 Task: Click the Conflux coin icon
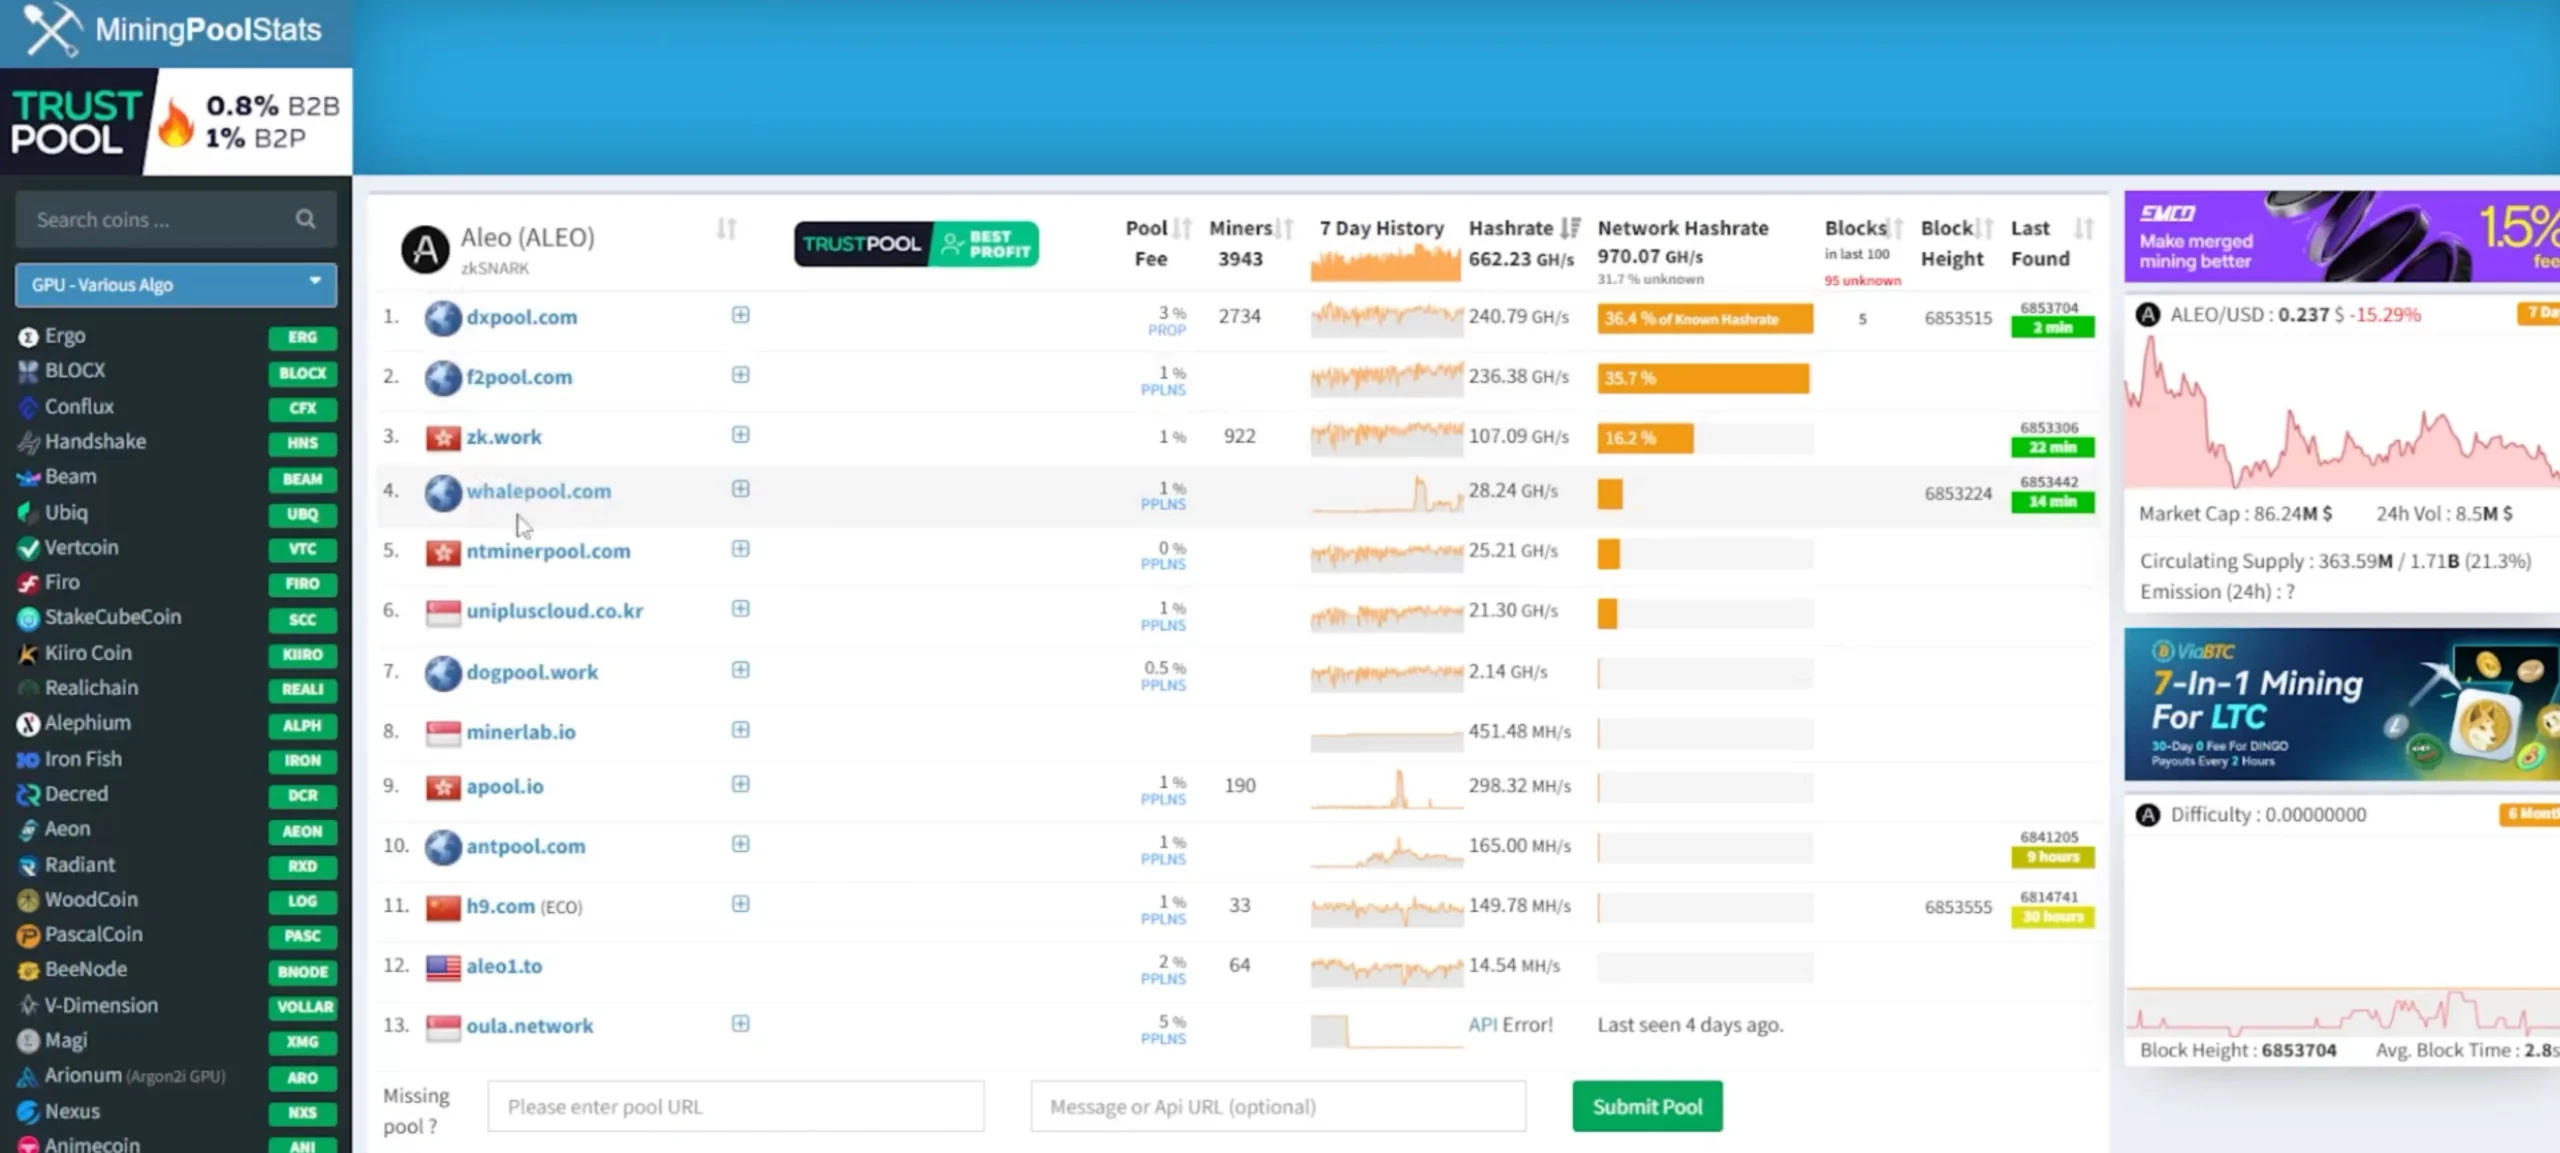tap(28, 407)
